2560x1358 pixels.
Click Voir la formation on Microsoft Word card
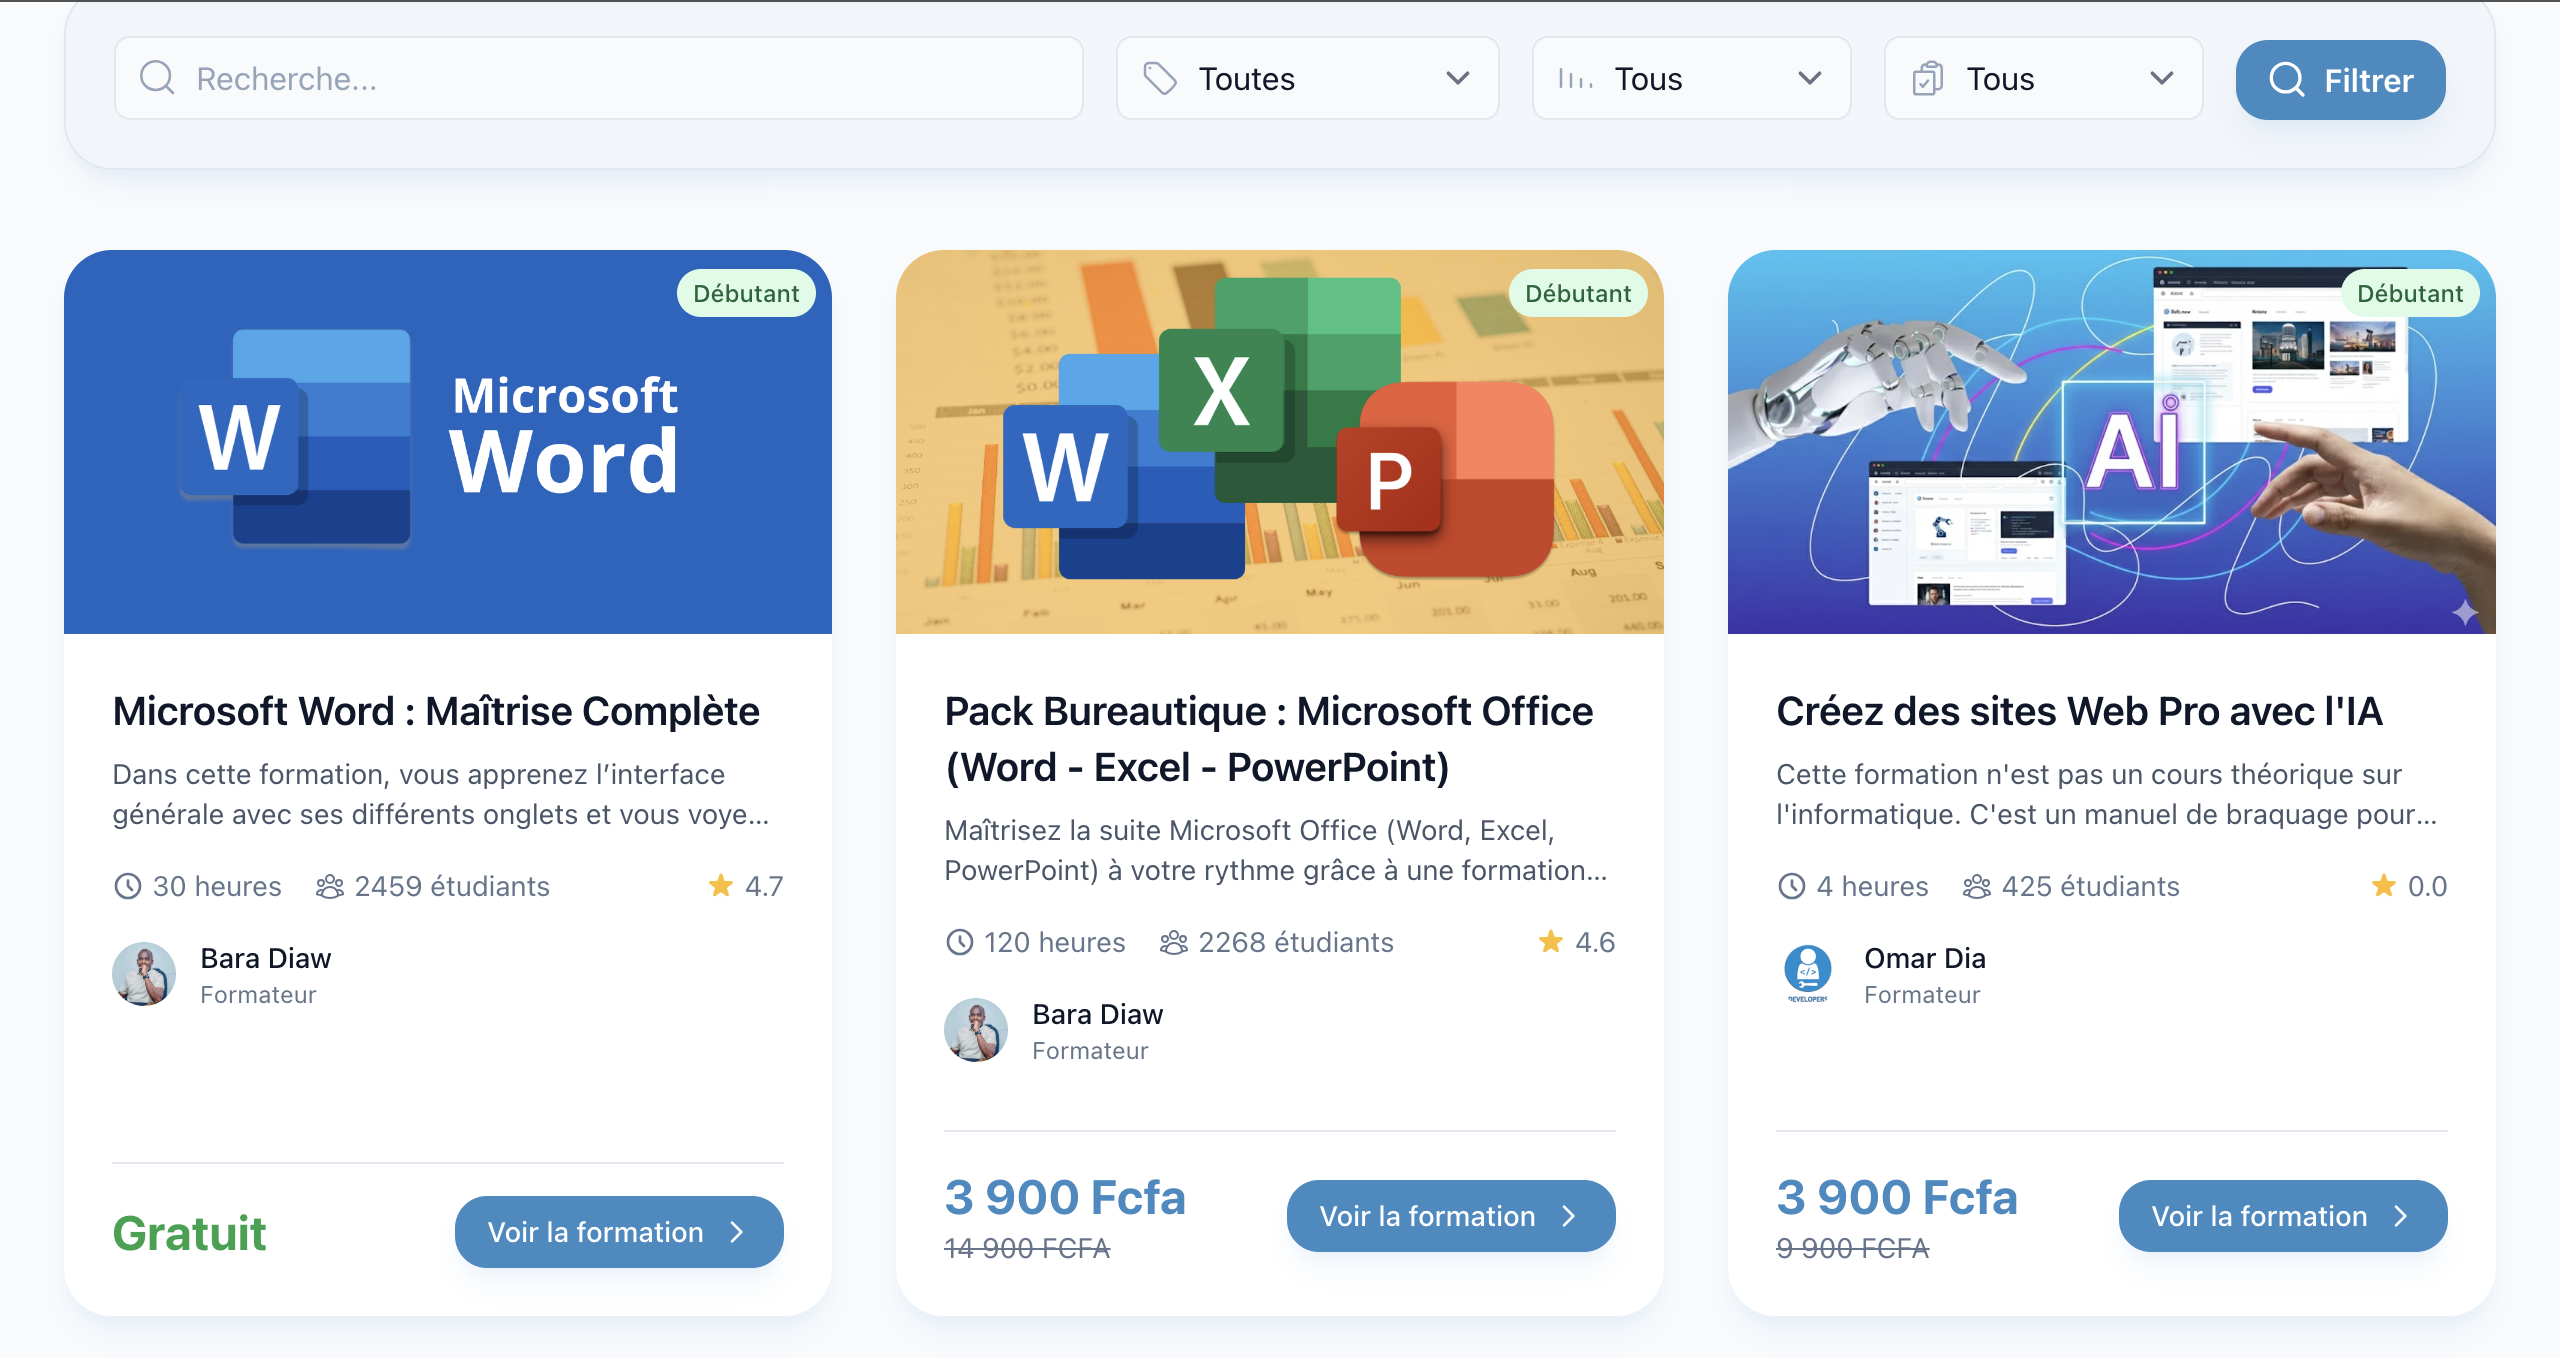(x=618, y=1231)
